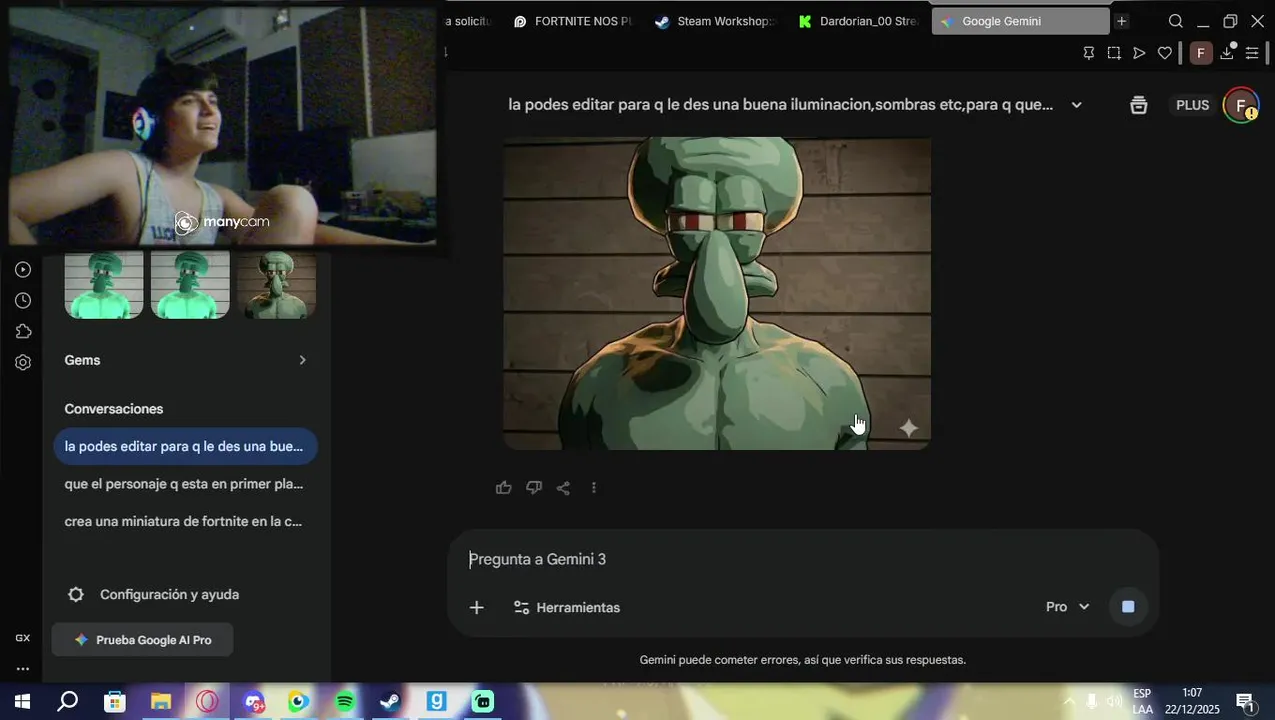Show hidden system tray icons
The width and height of the screenshot is (1275, 720).
point(1068,702)
